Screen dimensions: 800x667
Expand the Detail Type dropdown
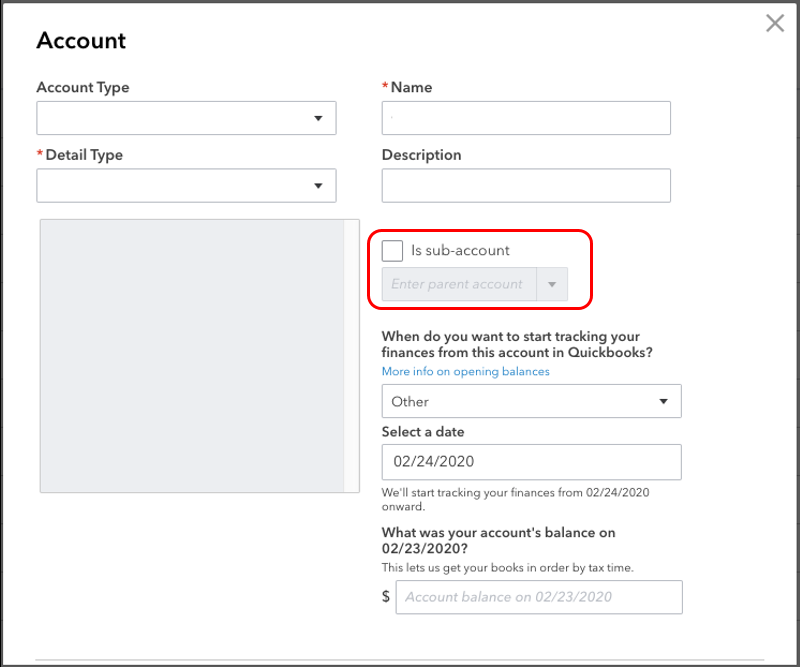coord(186,186)
